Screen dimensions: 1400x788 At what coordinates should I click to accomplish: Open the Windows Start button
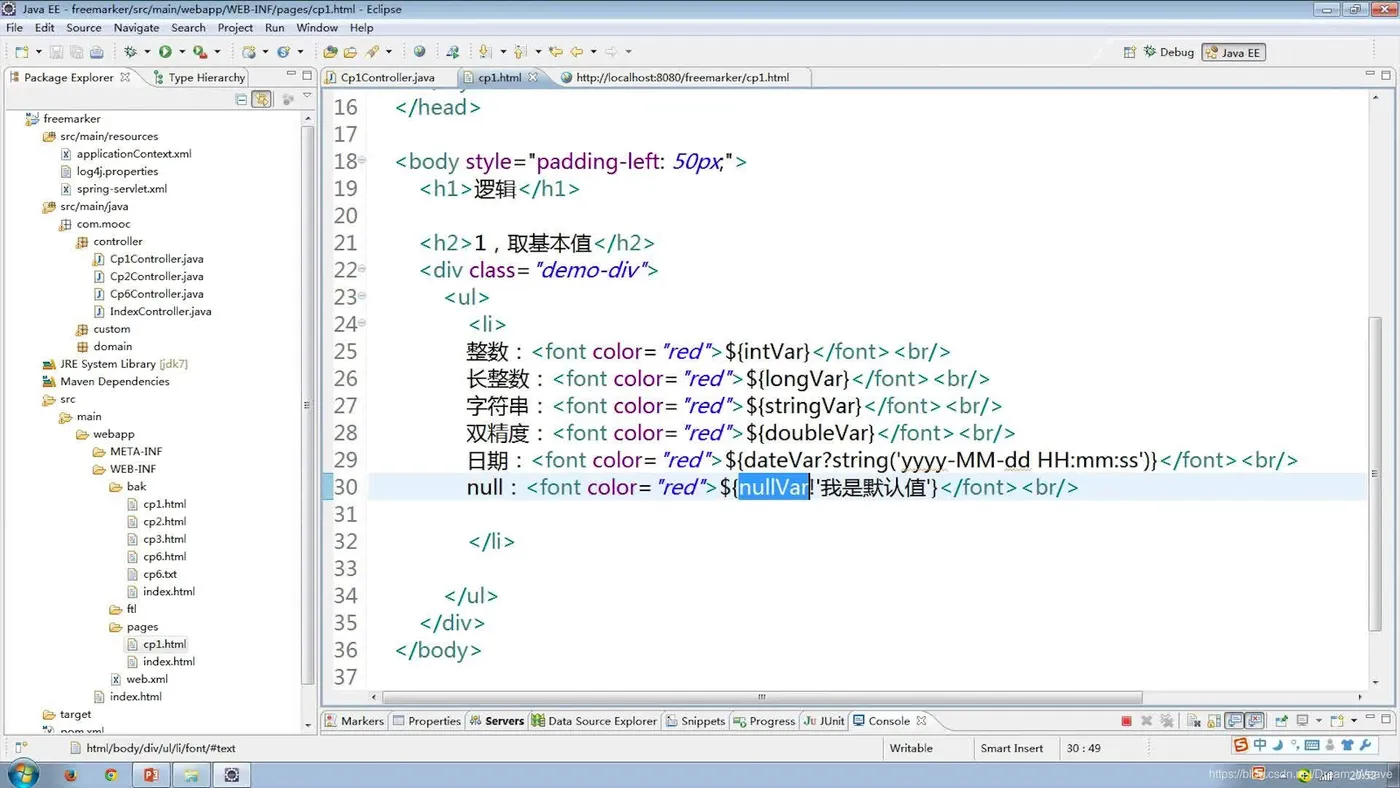22,774
